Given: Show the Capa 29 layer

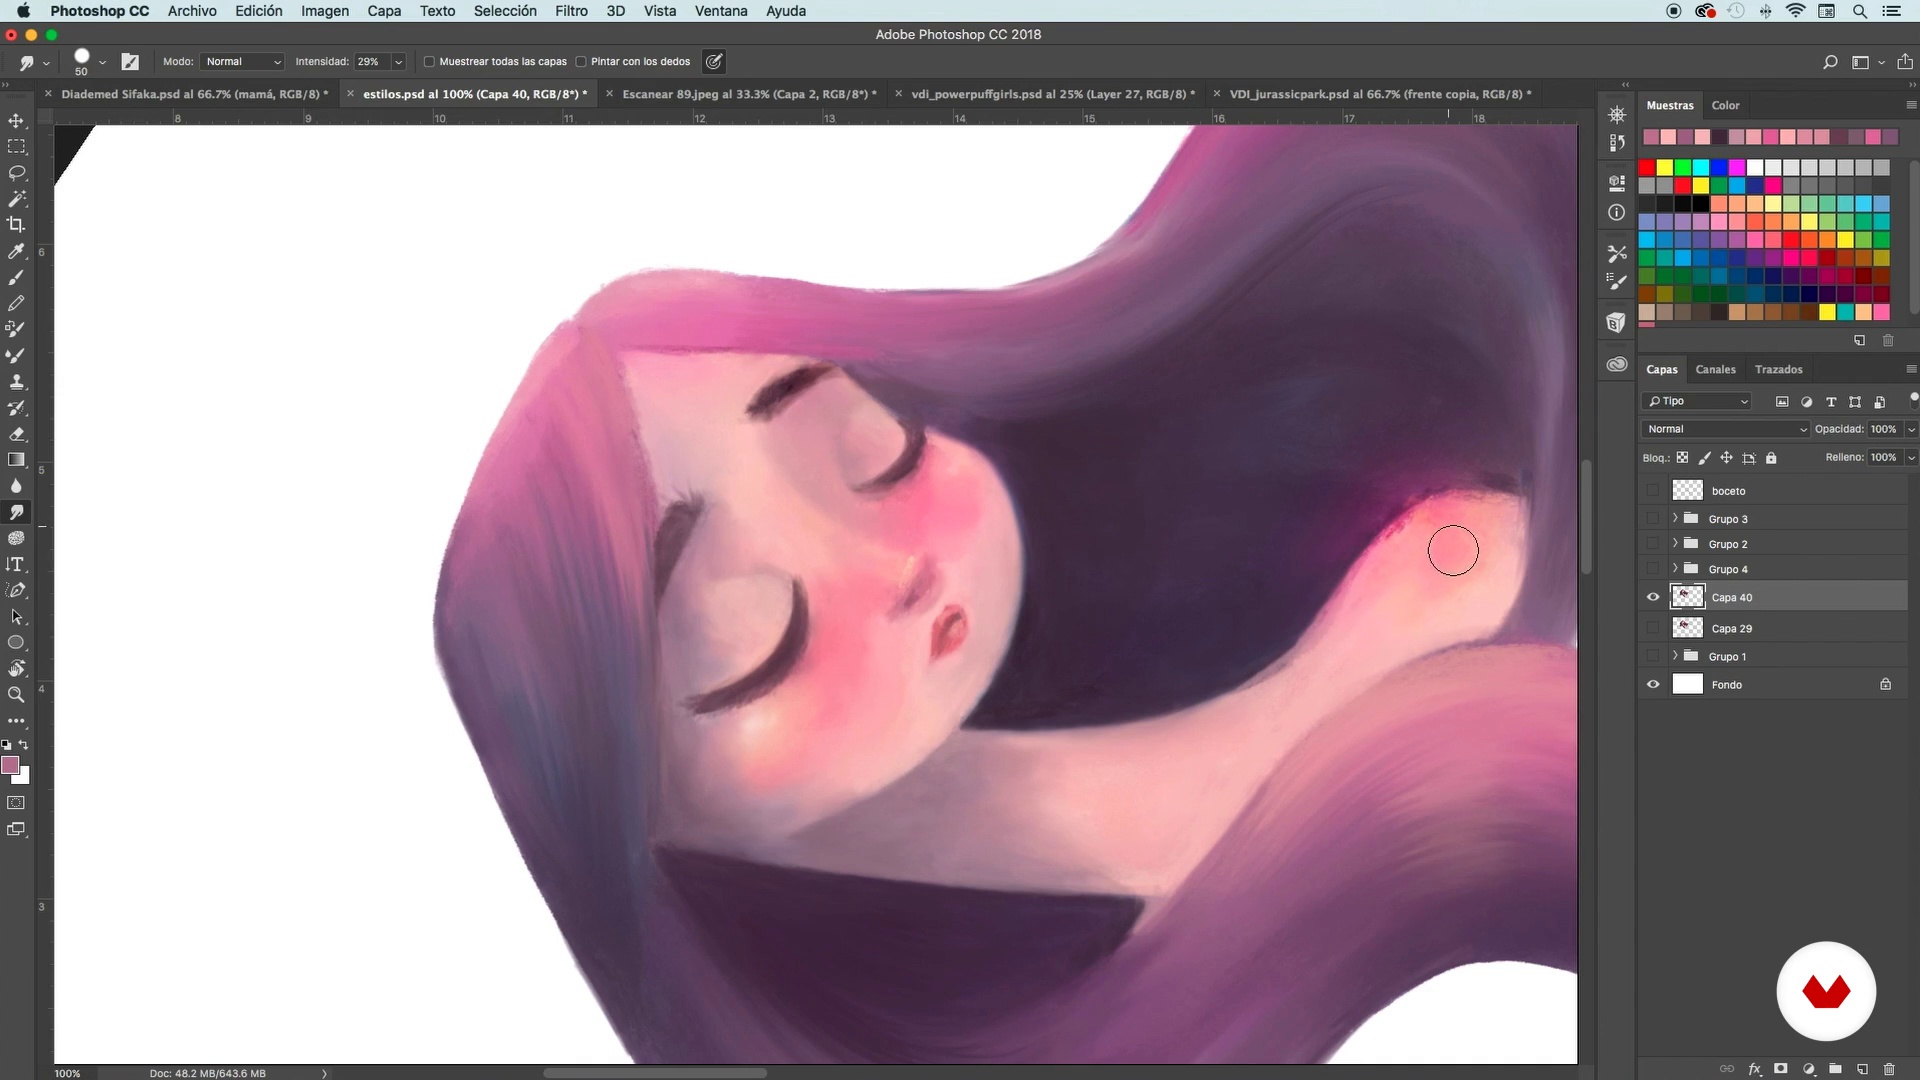Looking at the screenshot, I should coord(1653,629).
